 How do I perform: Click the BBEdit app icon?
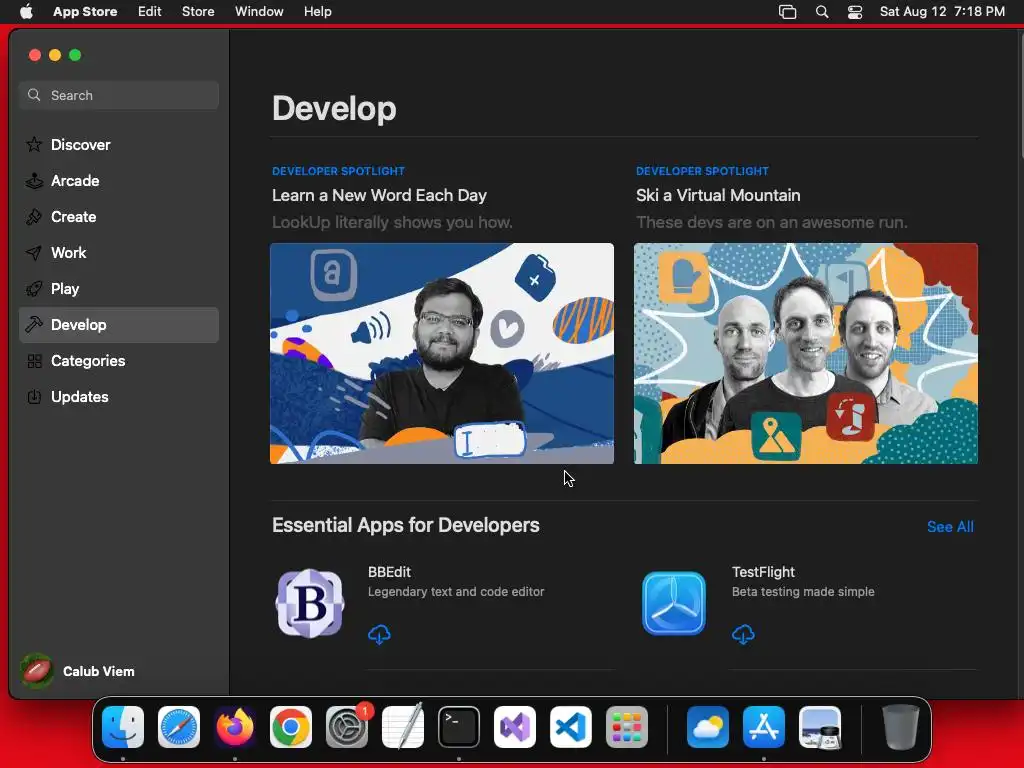click(x=310, y=603)
